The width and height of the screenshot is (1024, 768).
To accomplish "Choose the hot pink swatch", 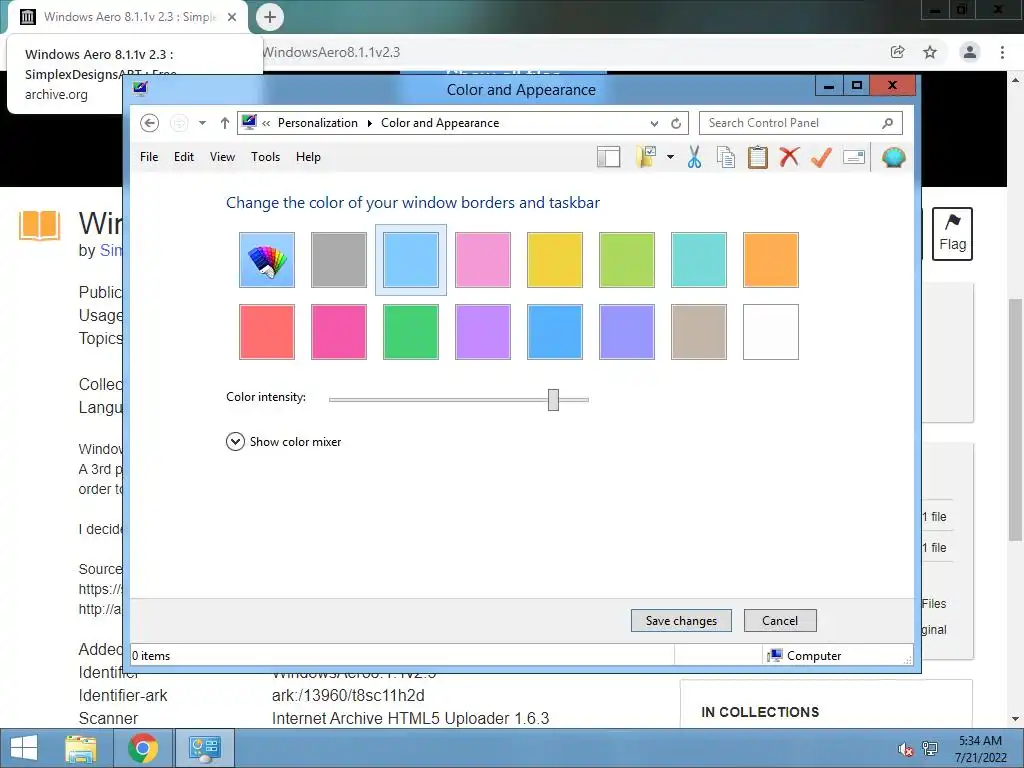I will point(338,332).
